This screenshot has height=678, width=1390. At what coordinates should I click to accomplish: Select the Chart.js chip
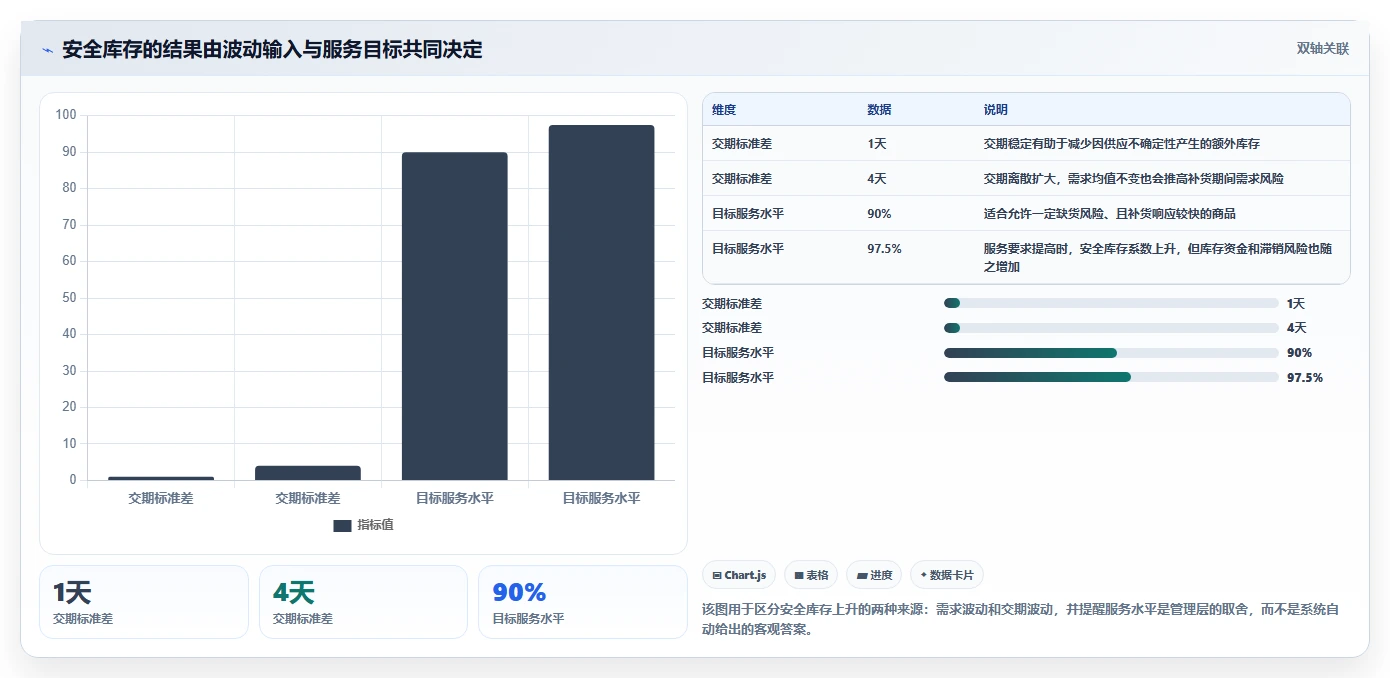[x=740, y=575]
